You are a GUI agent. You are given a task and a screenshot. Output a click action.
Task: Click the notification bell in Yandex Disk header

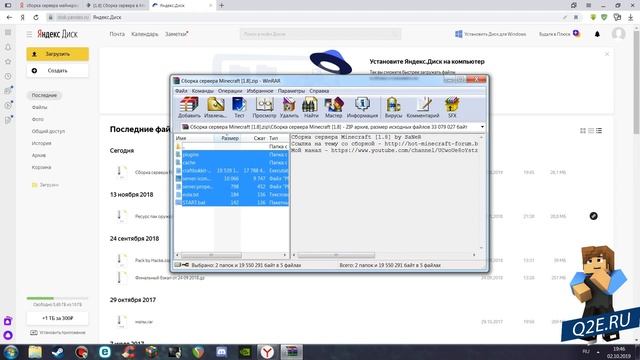tap(597, 34)
